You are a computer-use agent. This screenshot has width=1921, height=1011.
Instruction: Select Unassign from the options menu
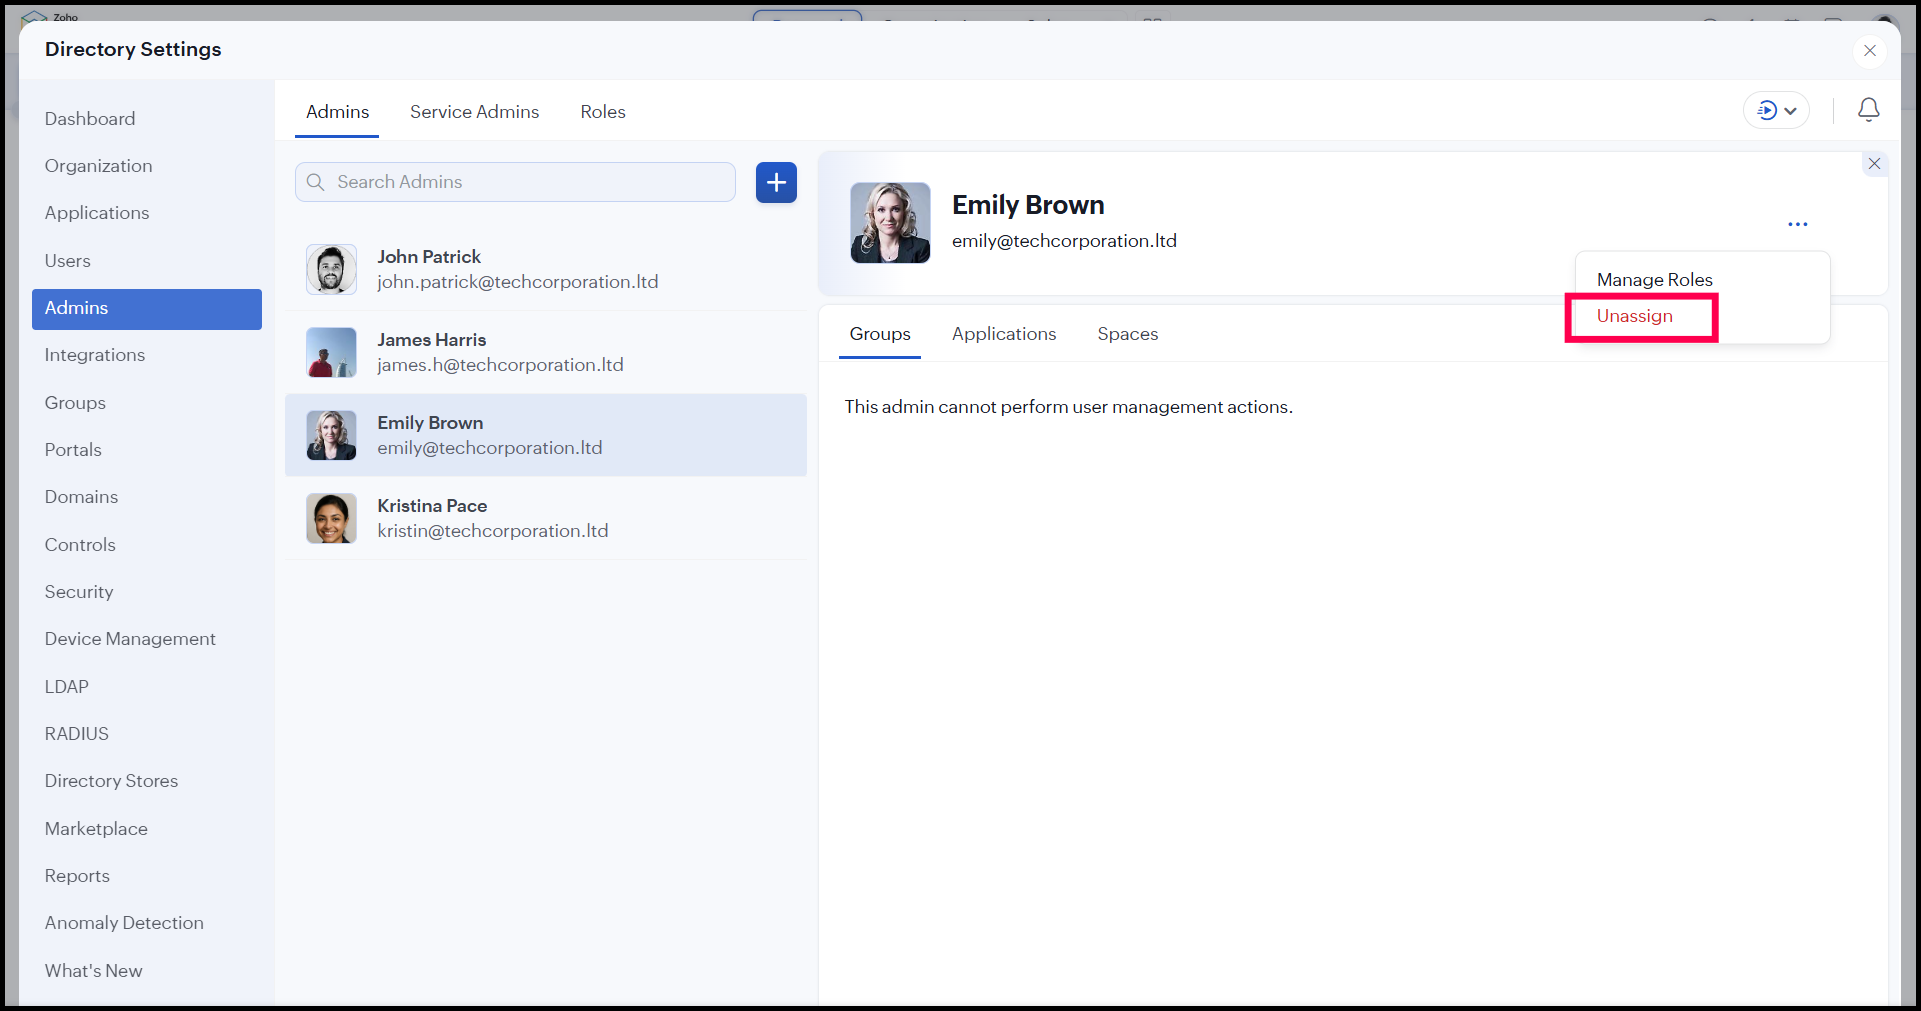coord(1634,316)
